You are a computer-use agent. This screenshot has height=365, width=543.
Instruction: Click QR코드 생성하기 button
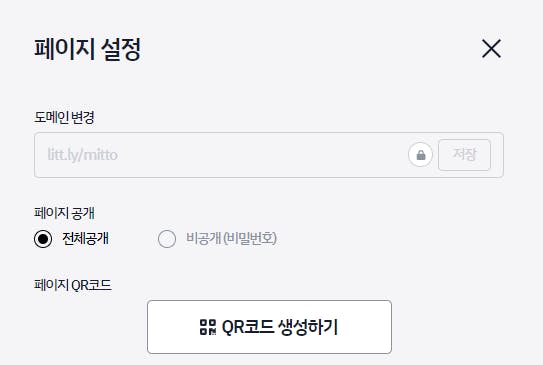(269, 327)
